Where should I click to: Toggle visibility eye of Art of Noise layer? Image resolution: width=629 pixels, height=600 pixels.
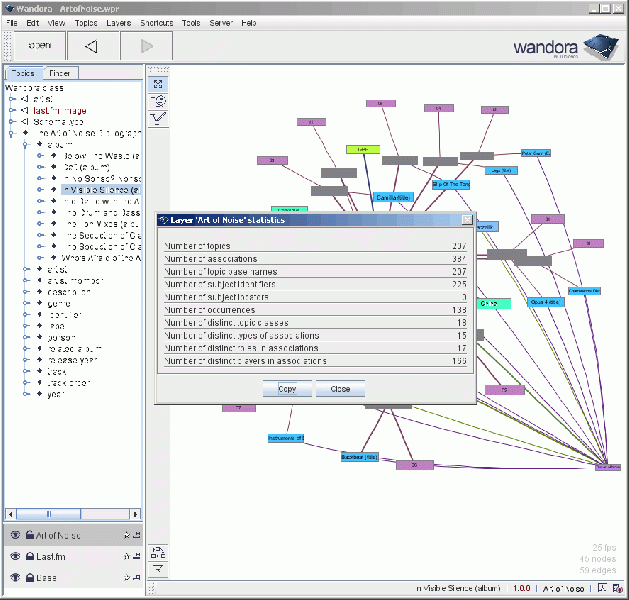[x=15, y=536]
